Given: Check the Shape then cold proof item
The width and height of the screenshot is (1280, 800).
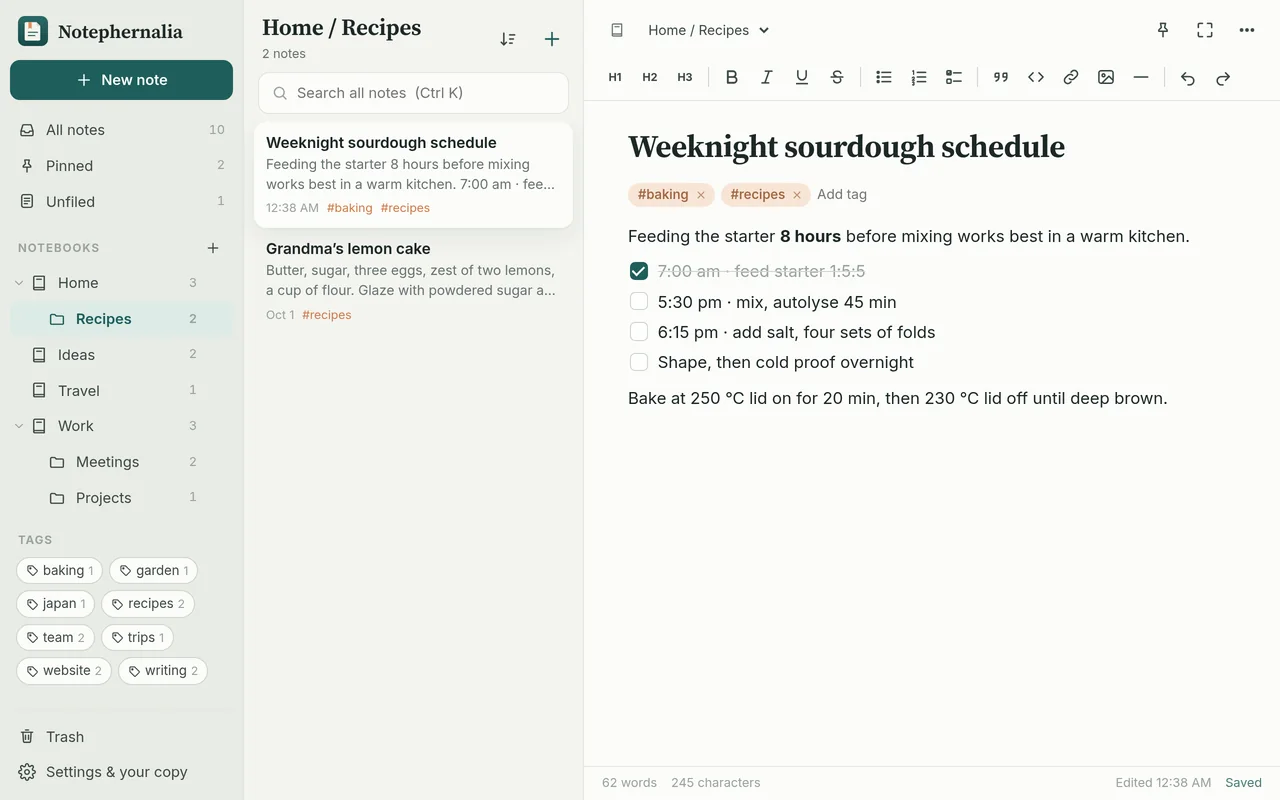Looking at the screenshot, I should click(639, 361).
